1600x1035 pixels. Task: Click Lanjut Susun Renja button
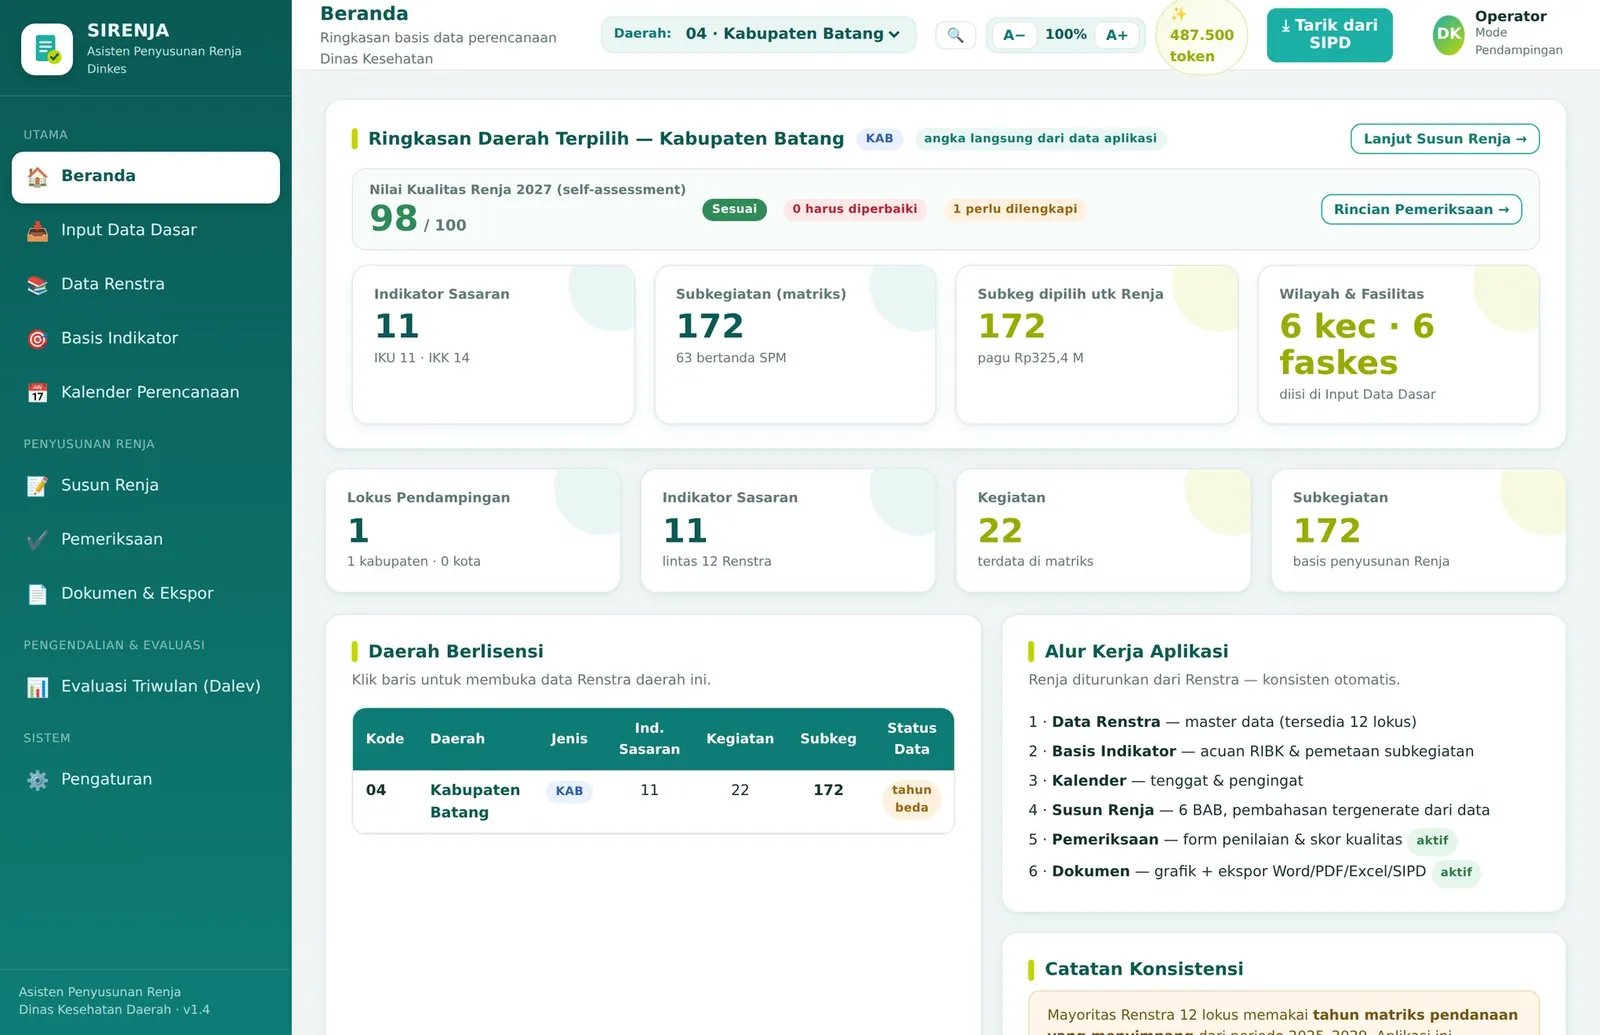pyautogui.click(x=1444, y=139)
